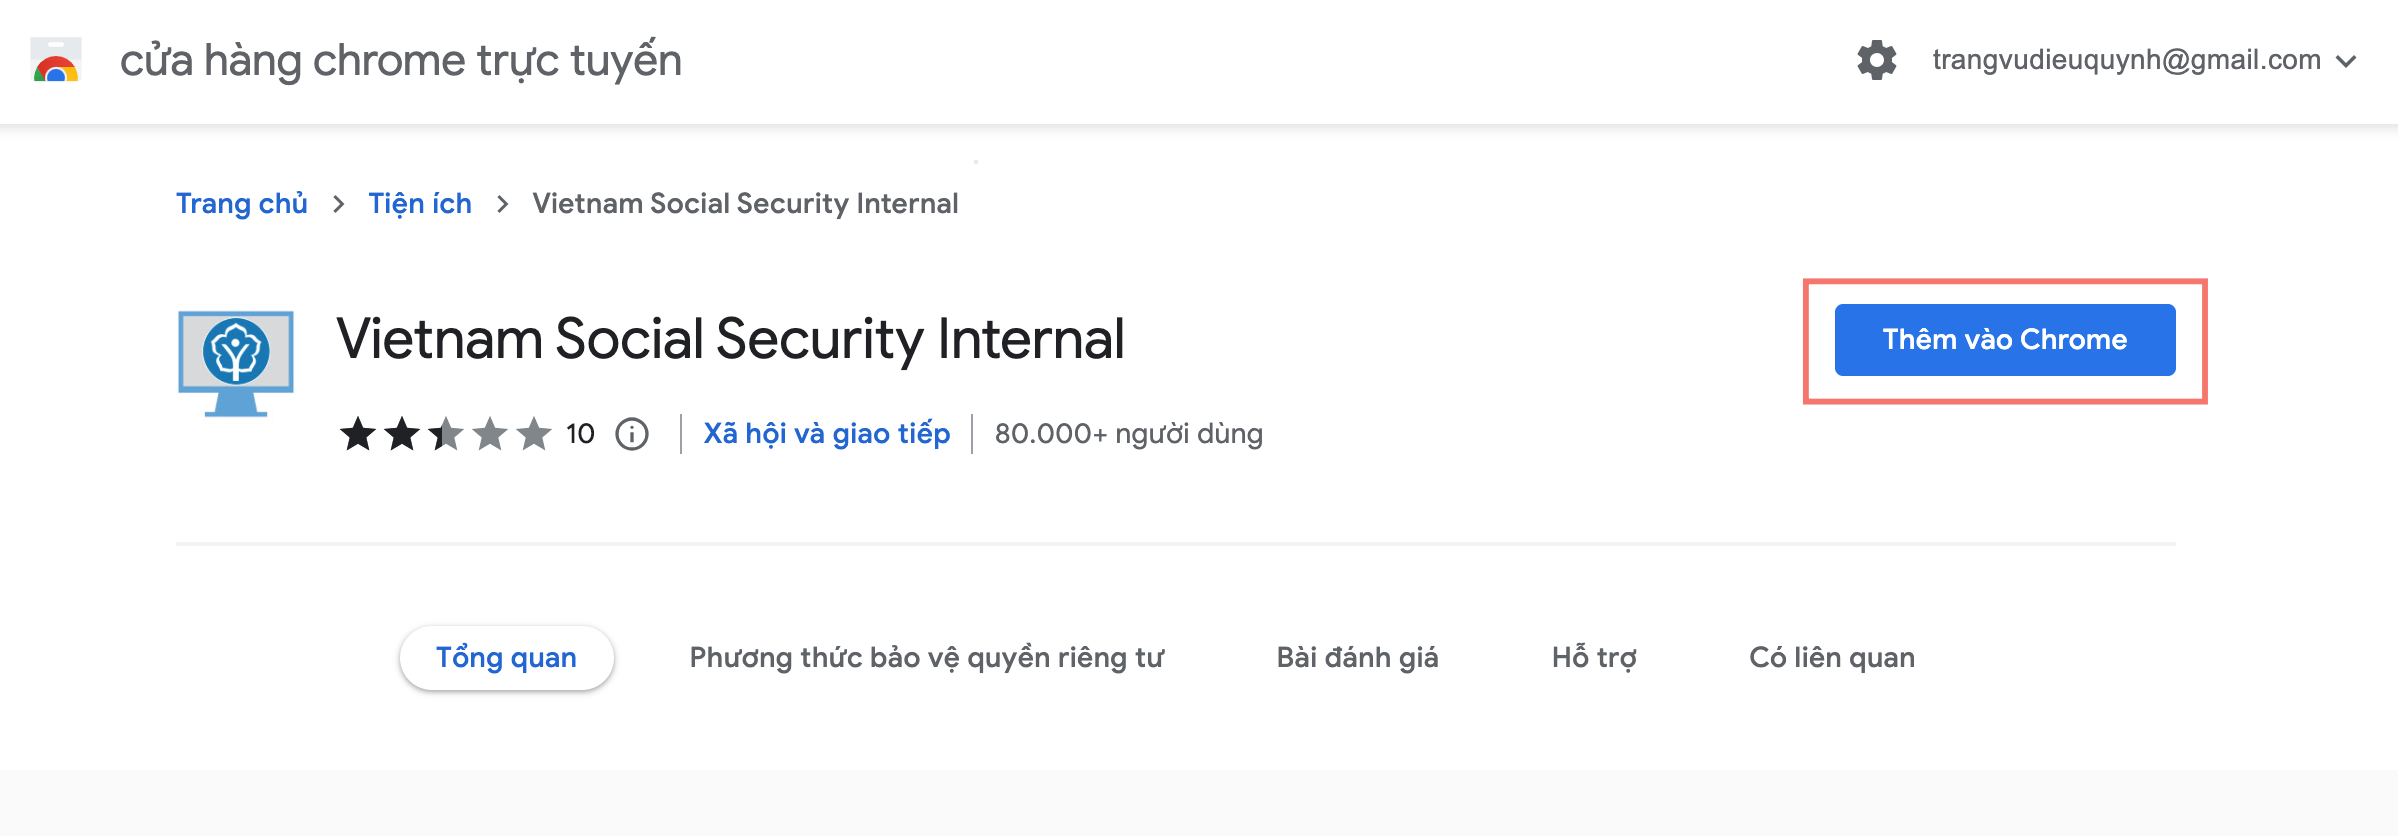The image size is (2398, 836).
Task: Click the Thêm vào Chrome button
Action: click(x=2003, y=339)
